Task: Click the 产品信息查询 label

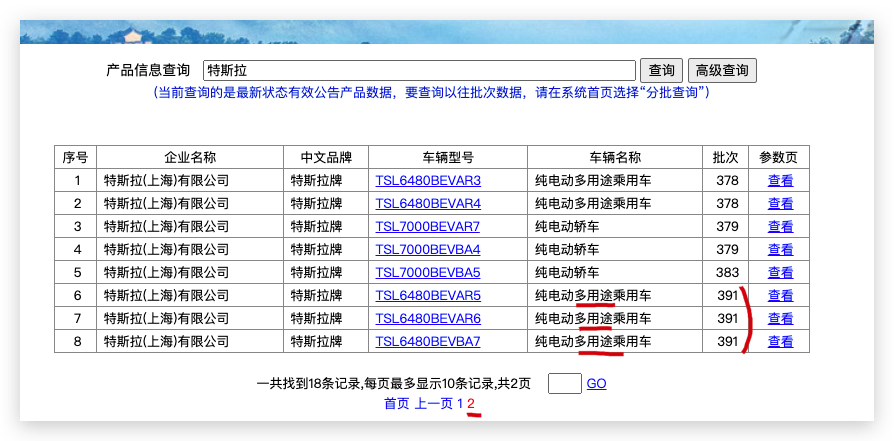Action: tap(148, 71)
